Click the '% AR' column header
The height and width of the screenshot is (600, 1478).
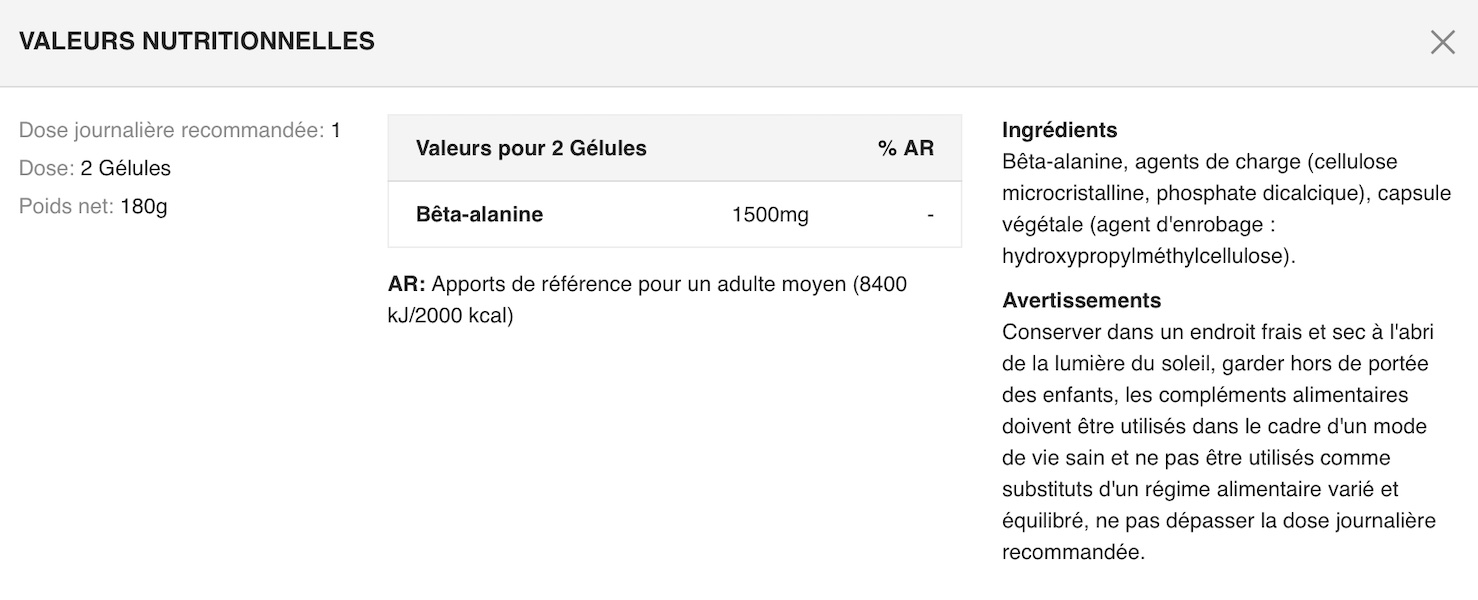pos(905,148)
